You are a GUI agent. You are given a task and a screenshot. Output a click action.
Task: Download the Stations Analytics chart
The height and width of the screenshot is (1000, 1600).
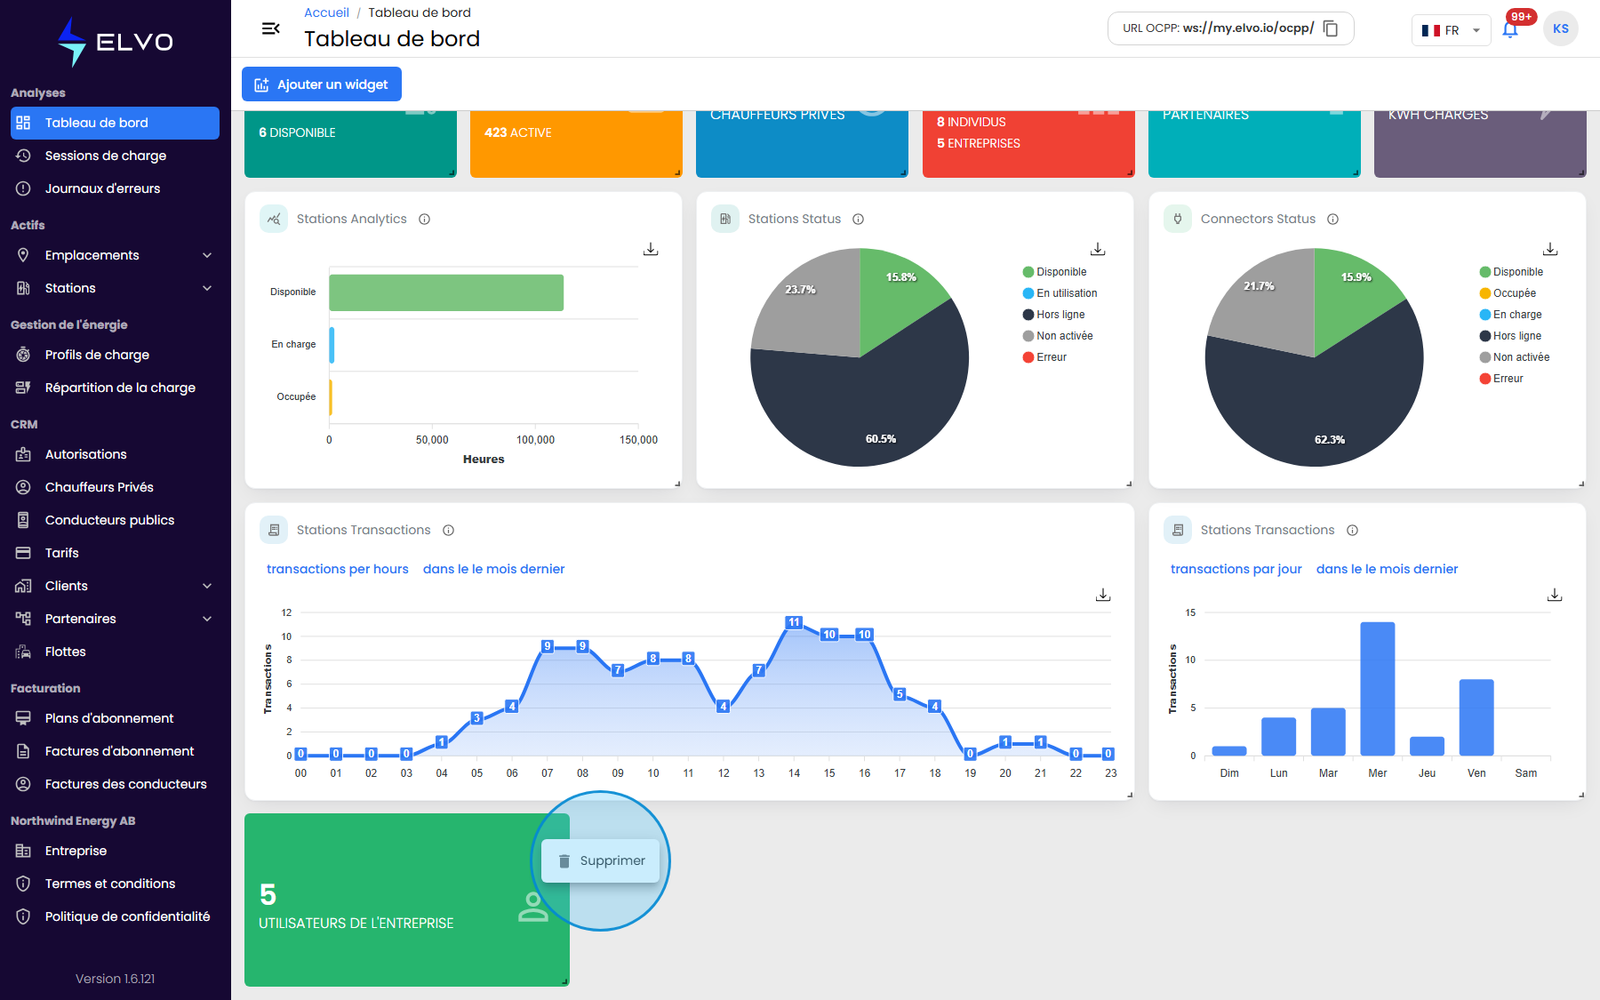(x=651, y=249)
